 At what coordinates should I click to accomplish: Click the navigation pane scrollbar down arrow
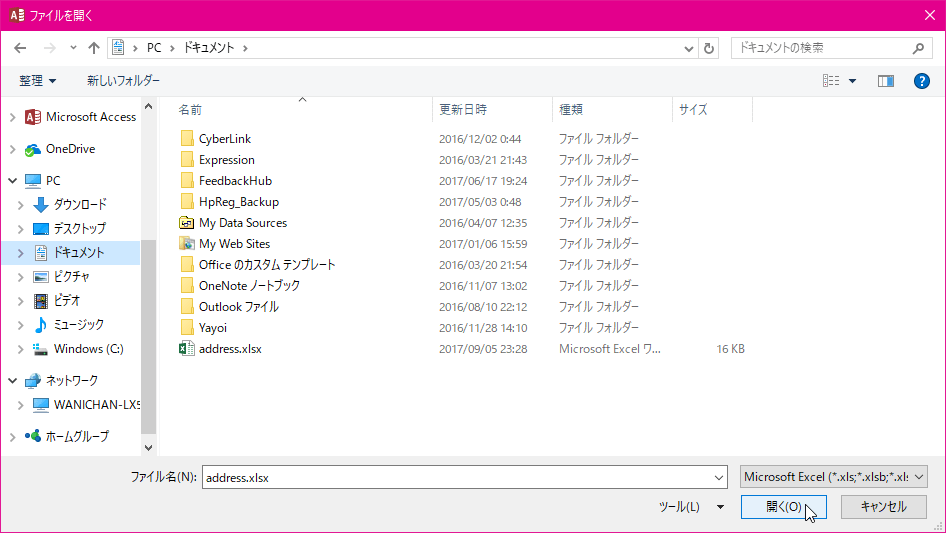pyautogui.click(x=148, y=448)
